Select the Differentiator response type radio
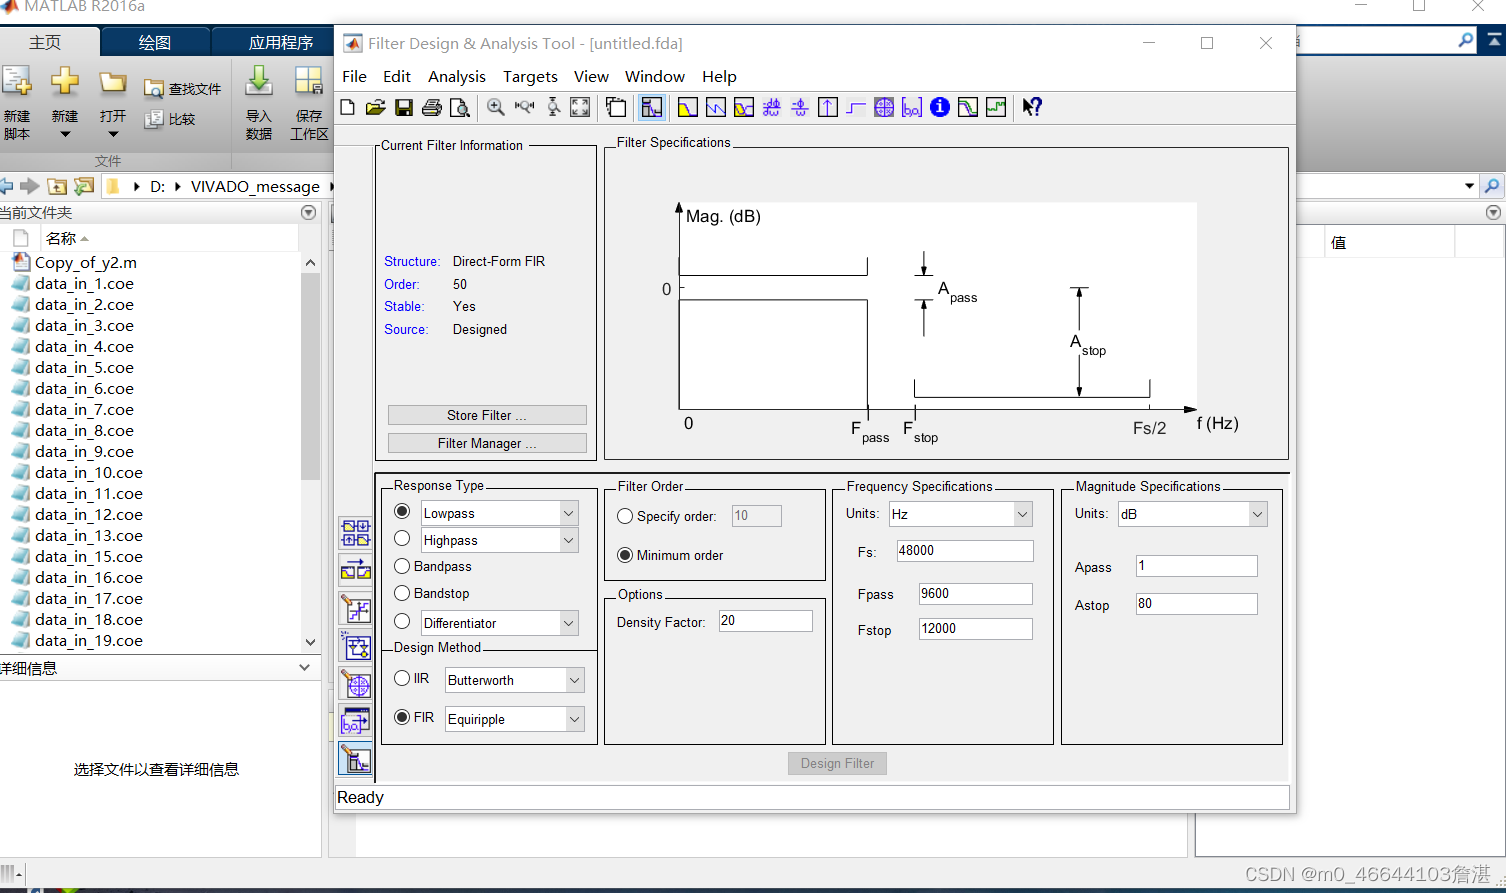This screenshot has height=893, width=1506. (402, 621)
